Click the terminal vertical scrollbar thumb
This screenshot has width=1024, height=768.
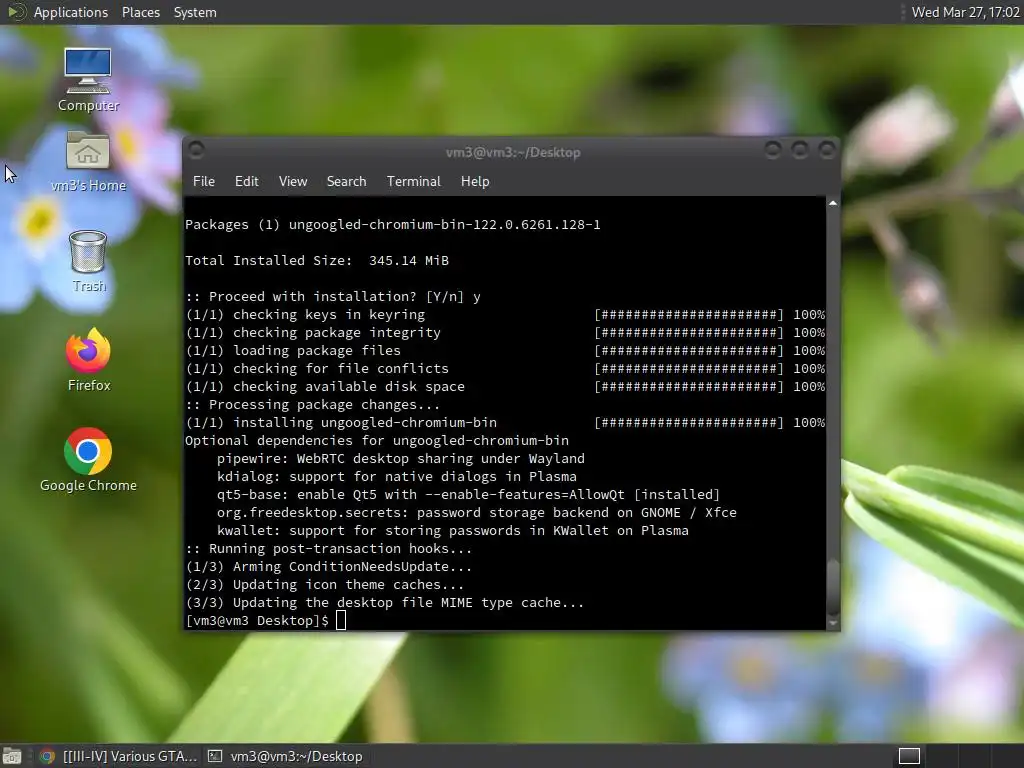[x=833, y=586]
